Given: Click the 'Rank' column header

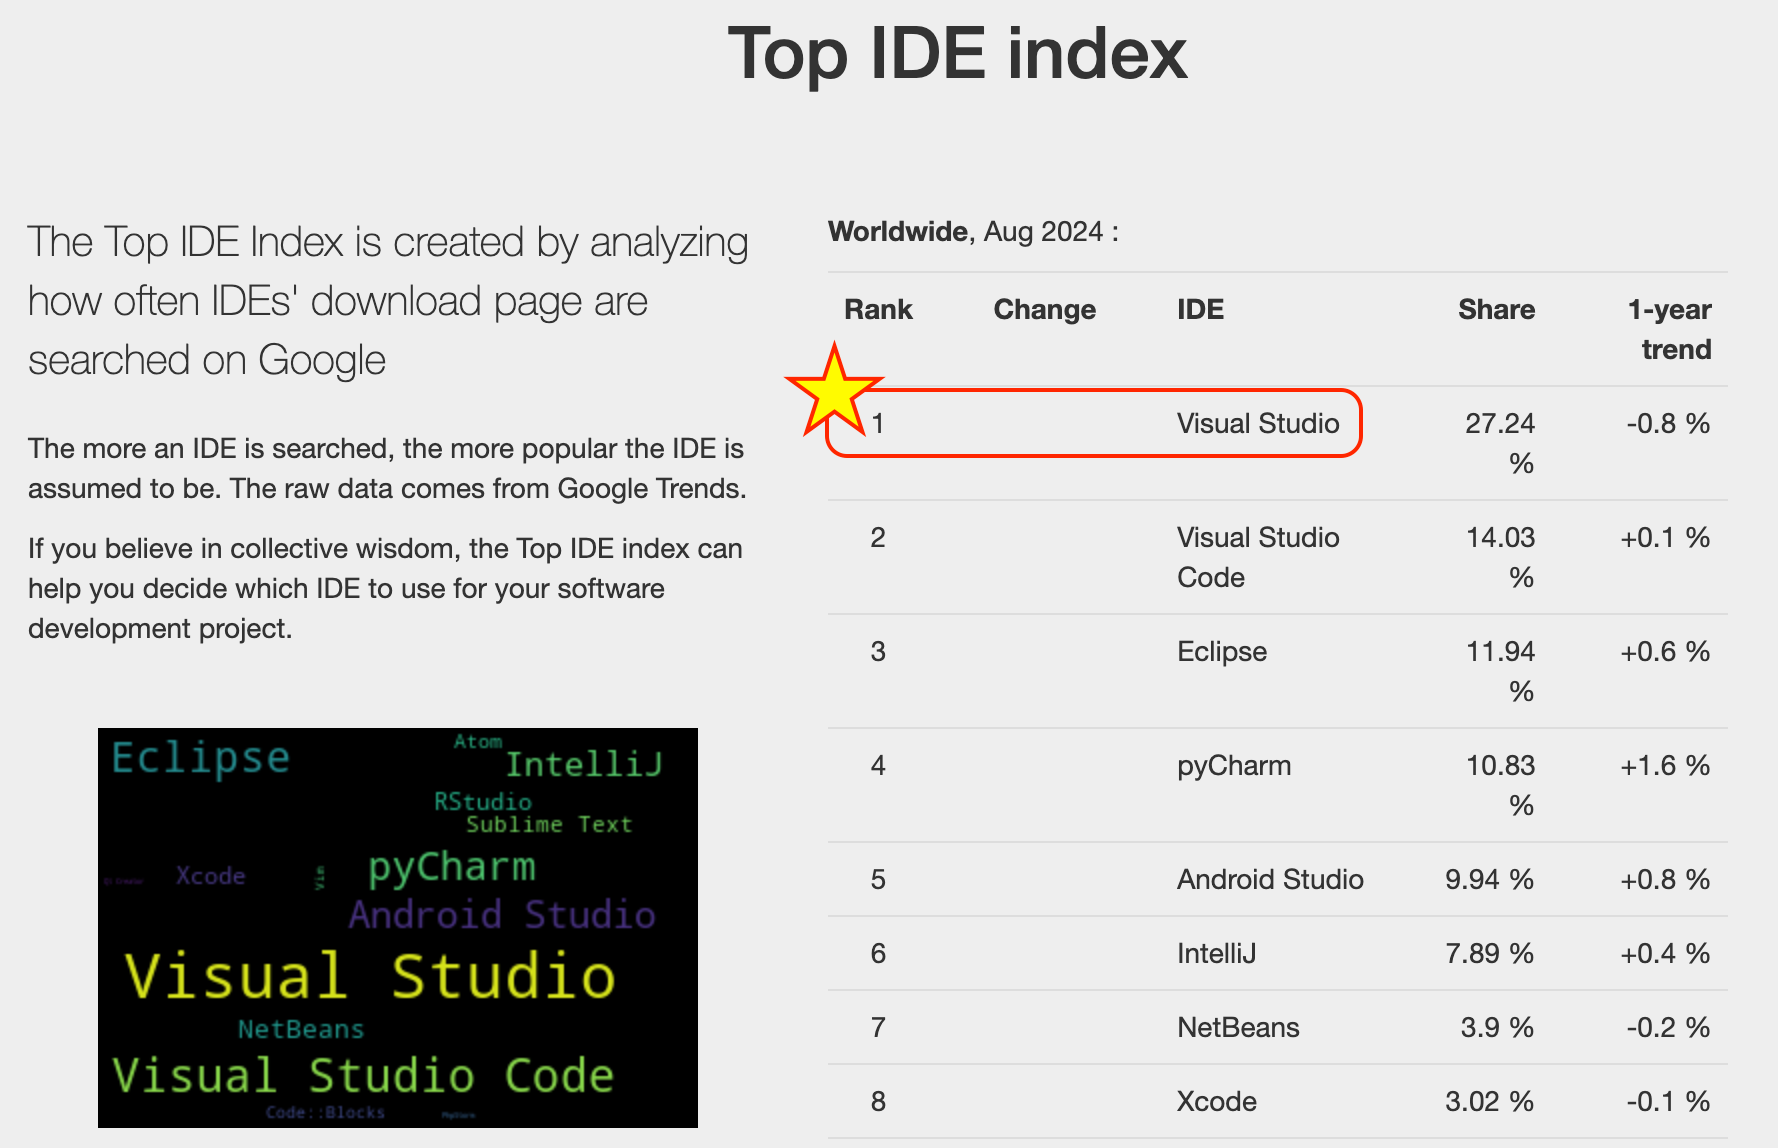Looking at the screenshot, I should point(878,309).
